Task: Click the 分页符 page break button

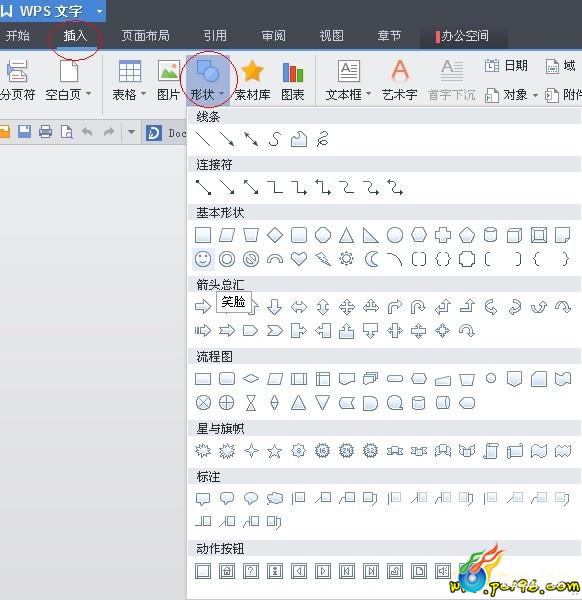Action: (x=18, y=81)
